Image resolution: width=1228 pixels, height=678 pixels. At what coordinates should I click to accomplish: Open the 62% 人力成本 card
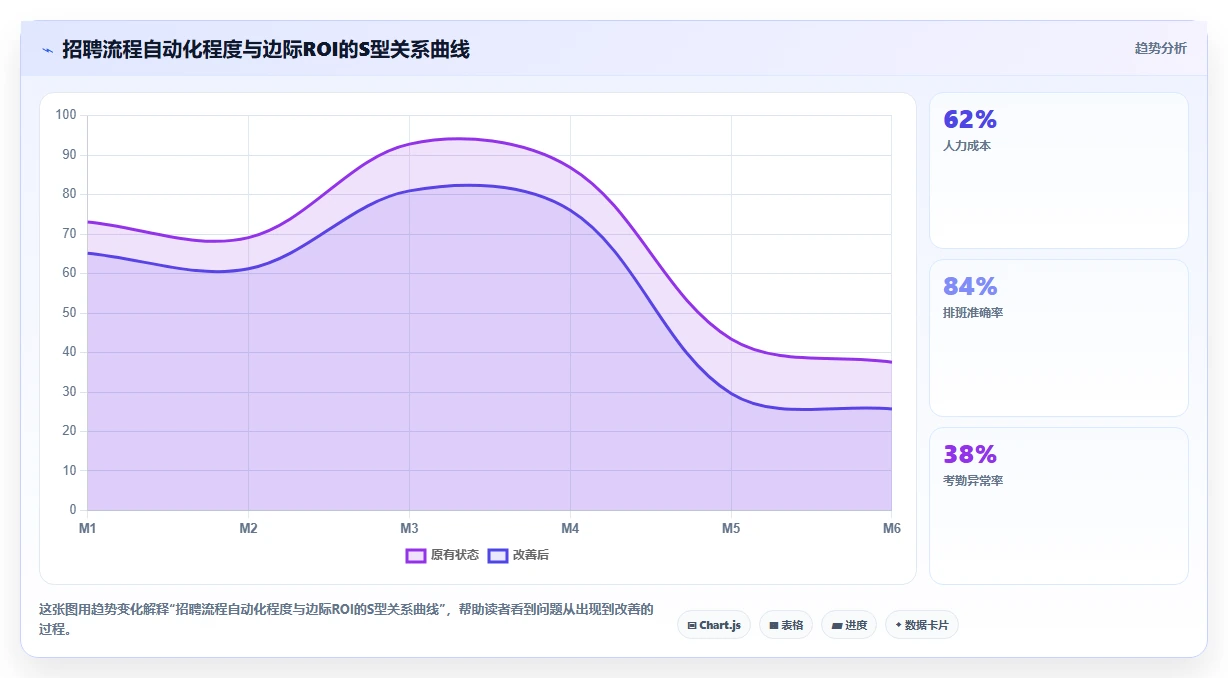point(1059,171)
